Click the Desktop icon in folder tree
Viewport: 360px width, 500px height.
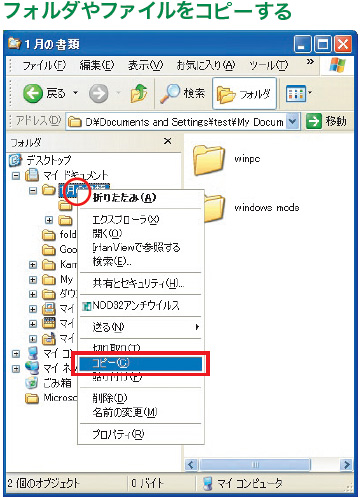click(x=15, y=160)
